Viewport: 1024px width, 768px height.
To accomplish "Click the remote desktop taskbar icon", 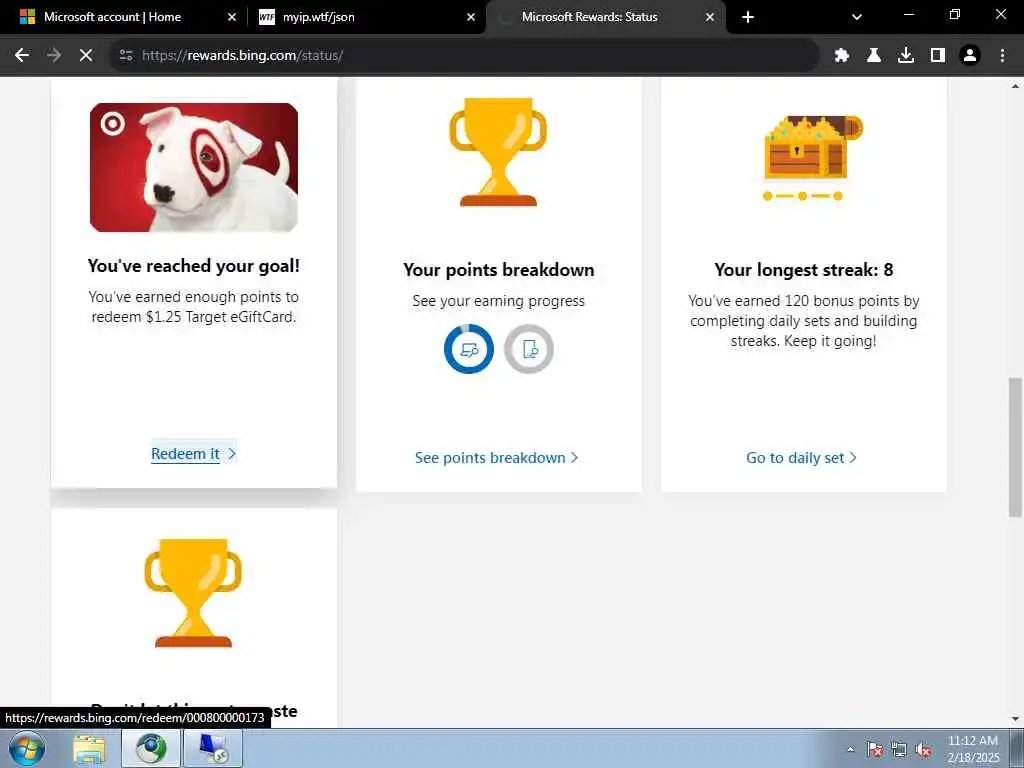I will (213, 748).
